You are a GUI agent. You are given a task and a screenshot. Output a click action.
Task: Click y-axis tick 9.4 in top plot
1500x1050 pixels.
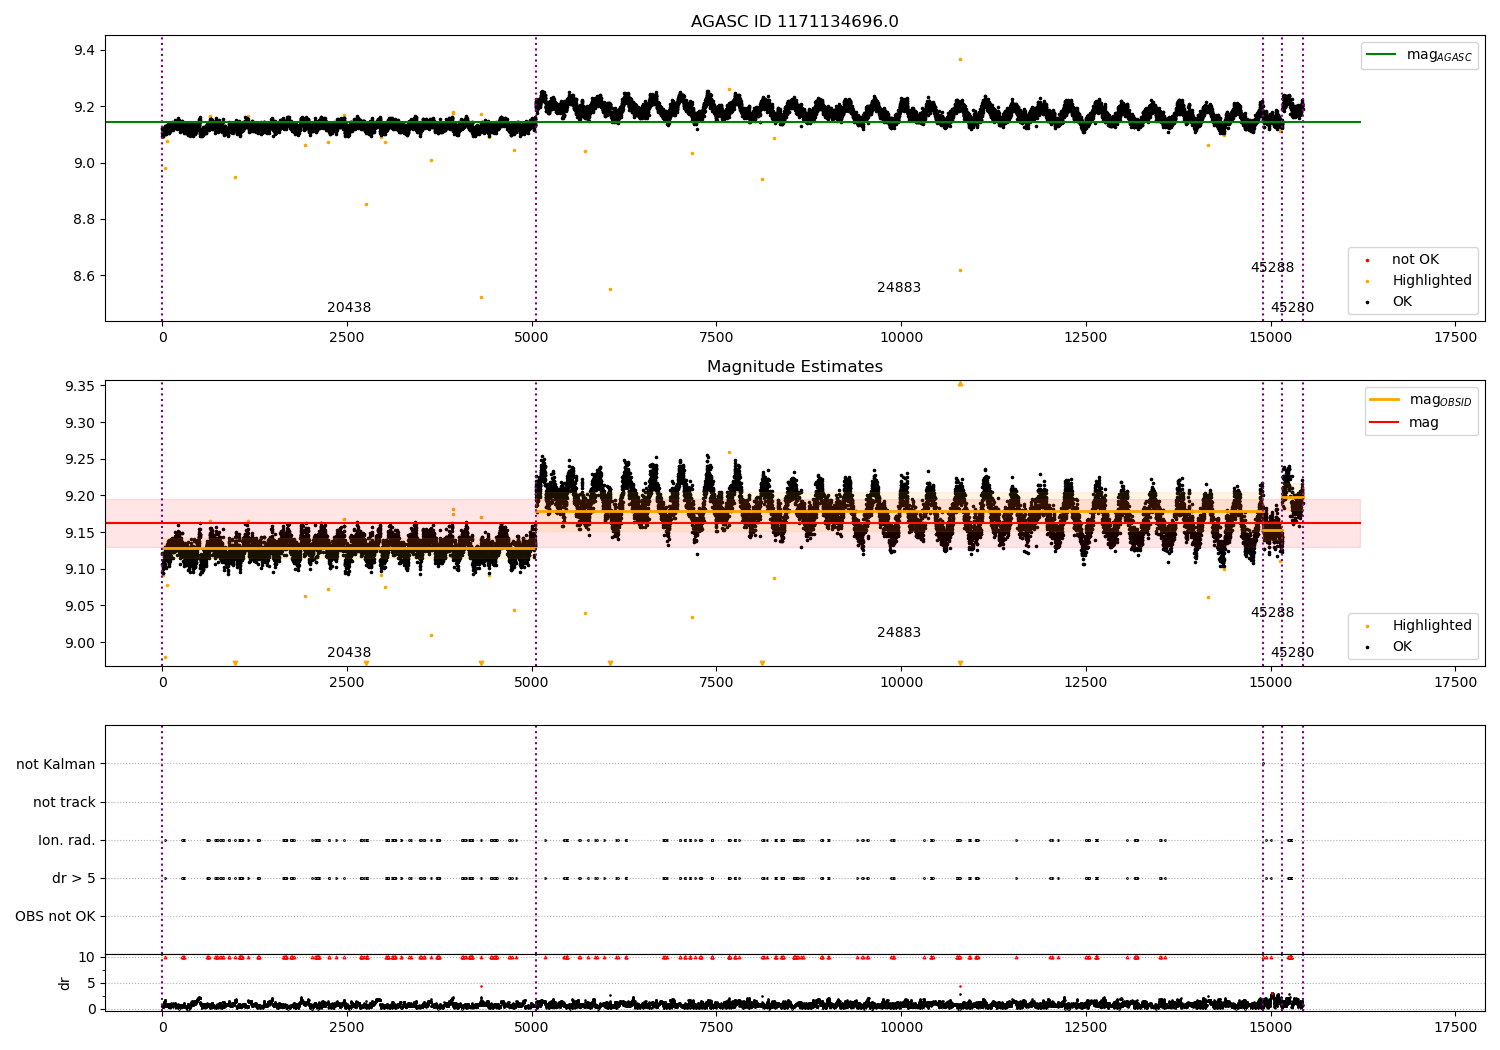click(x=83, y=51)
